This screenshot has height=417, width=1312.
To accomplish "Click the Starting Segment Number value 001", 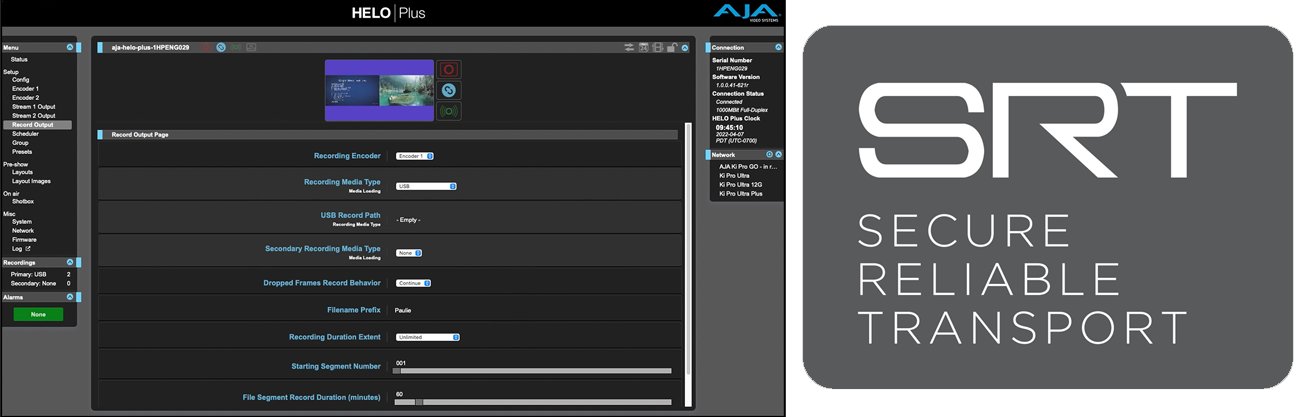I will [401, 363].
